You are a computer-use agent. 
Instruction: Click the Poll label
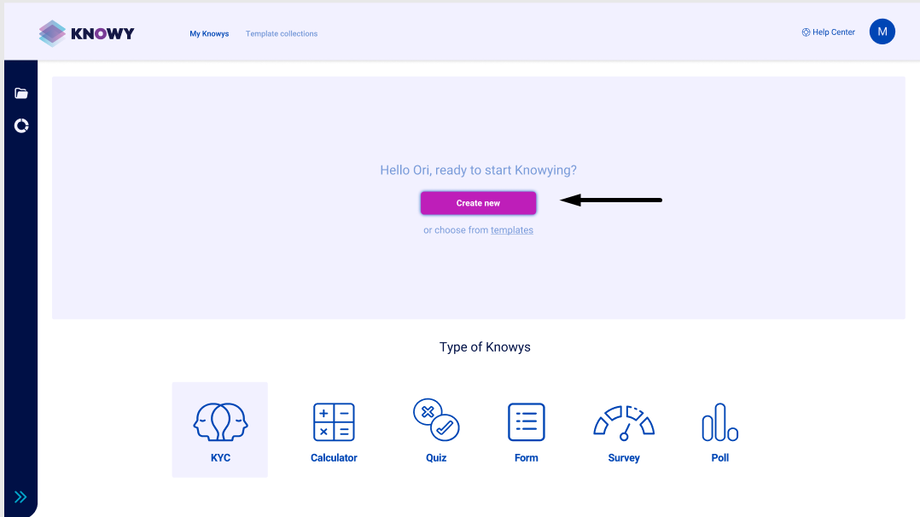[x=720, y=458]
